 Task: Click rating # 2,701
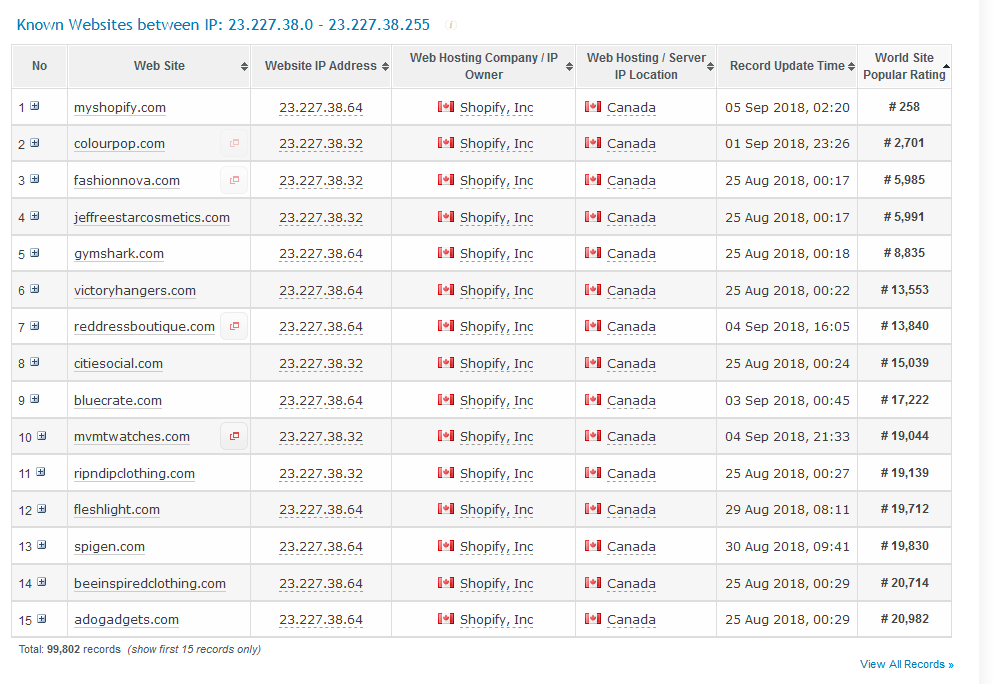point(904,143)
